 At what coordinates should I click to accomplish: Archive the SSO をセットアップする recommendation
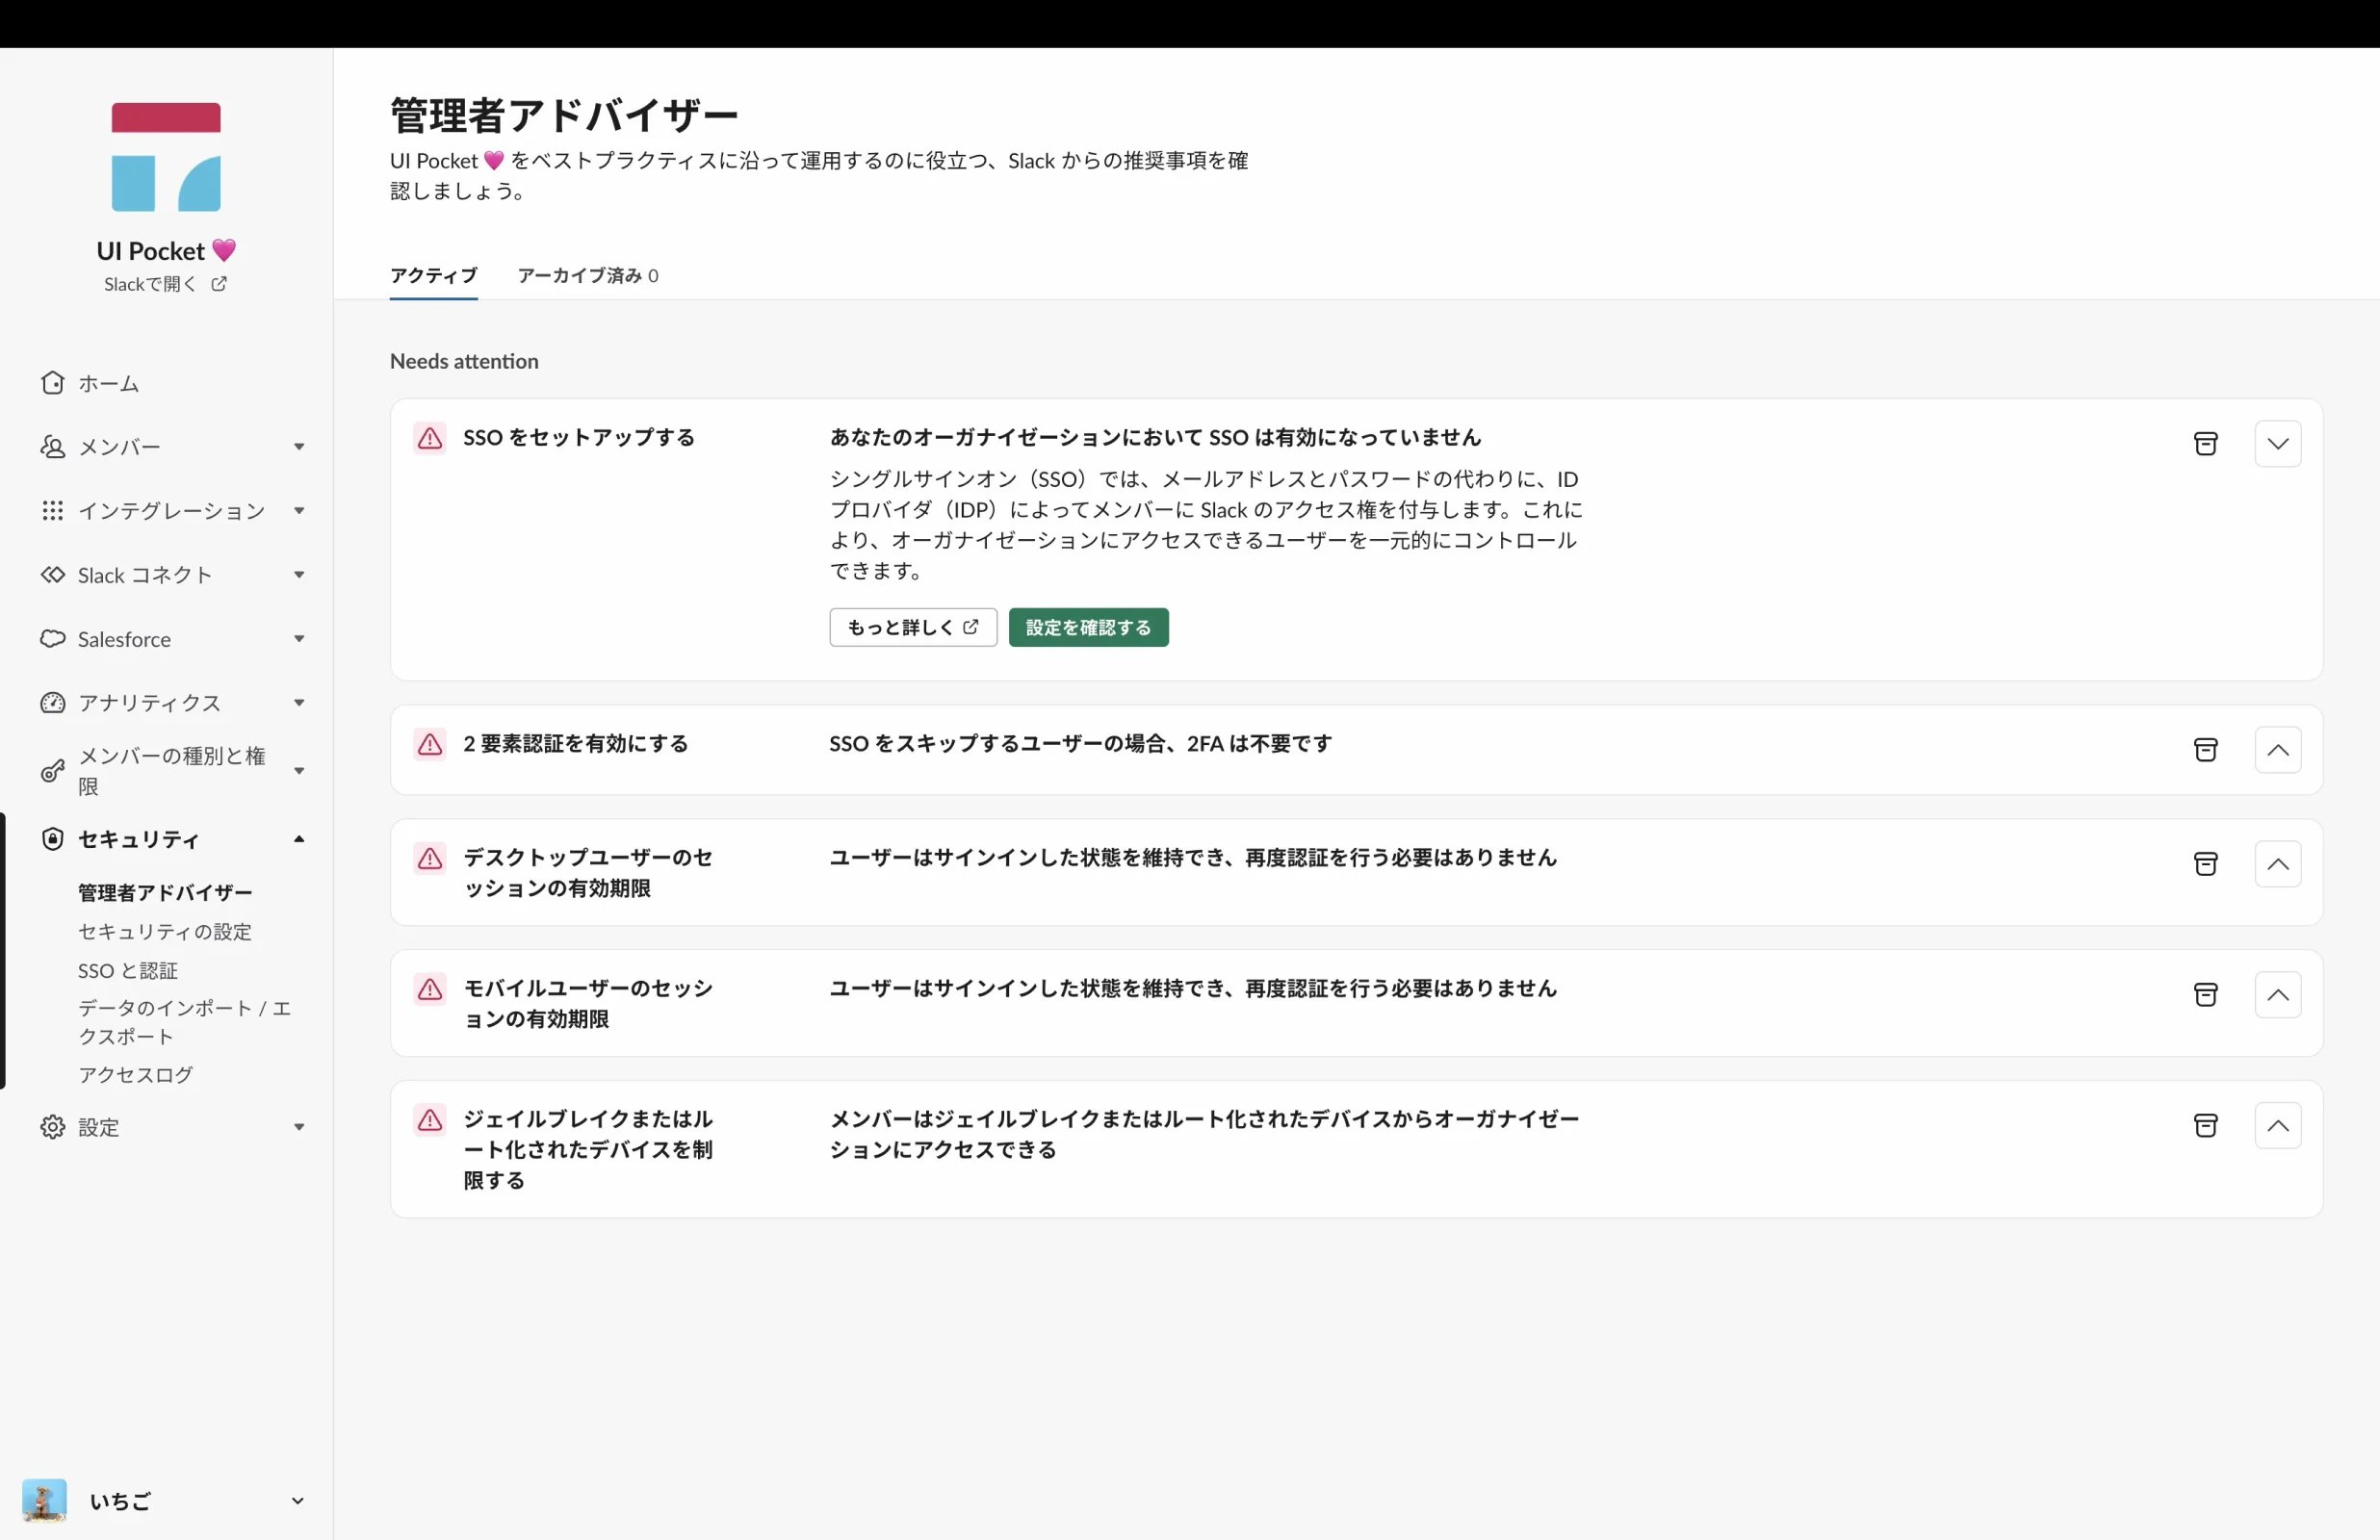[x=2205, y=444]
